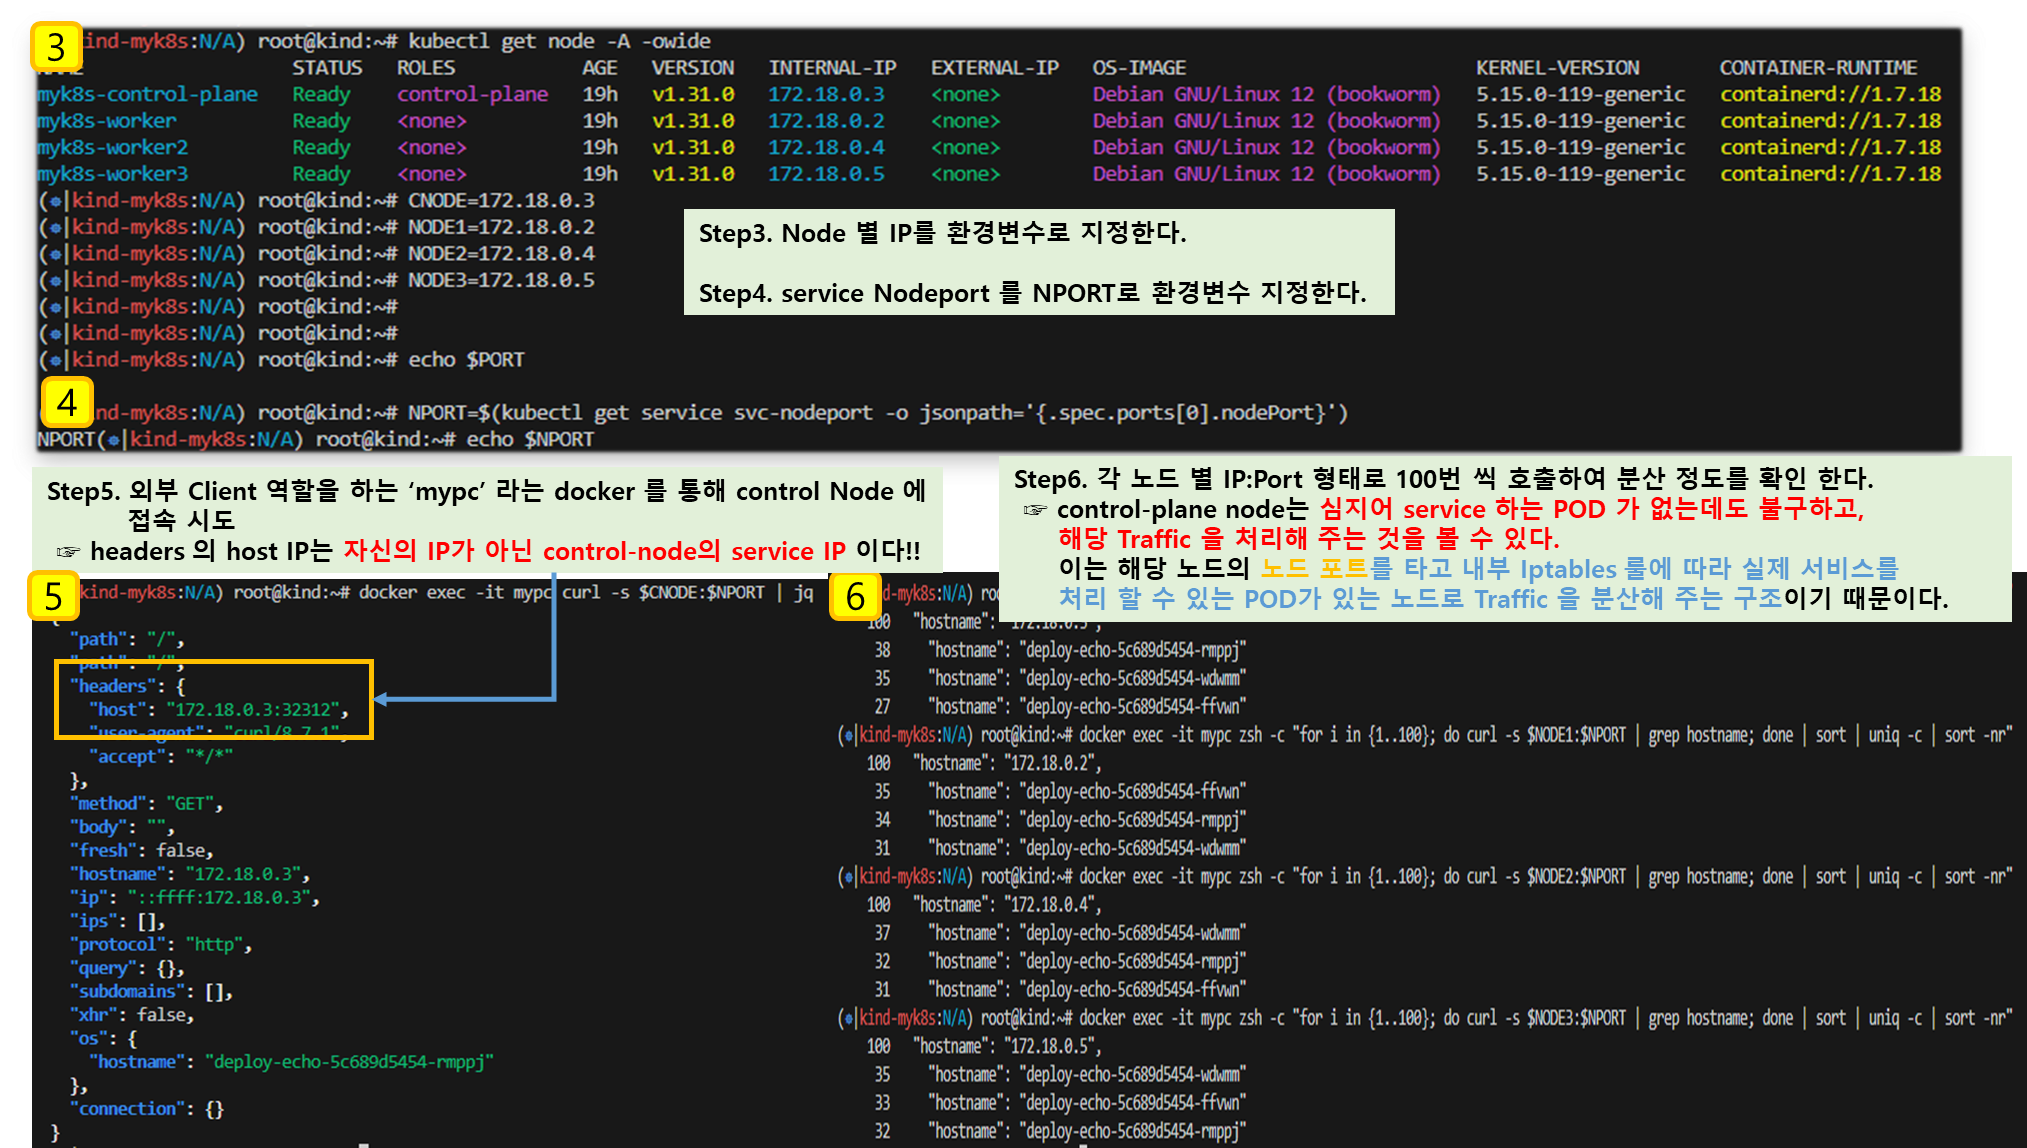Click the yellow step 4 badge
This screenshot has height=1148, width=2027.
67,403
